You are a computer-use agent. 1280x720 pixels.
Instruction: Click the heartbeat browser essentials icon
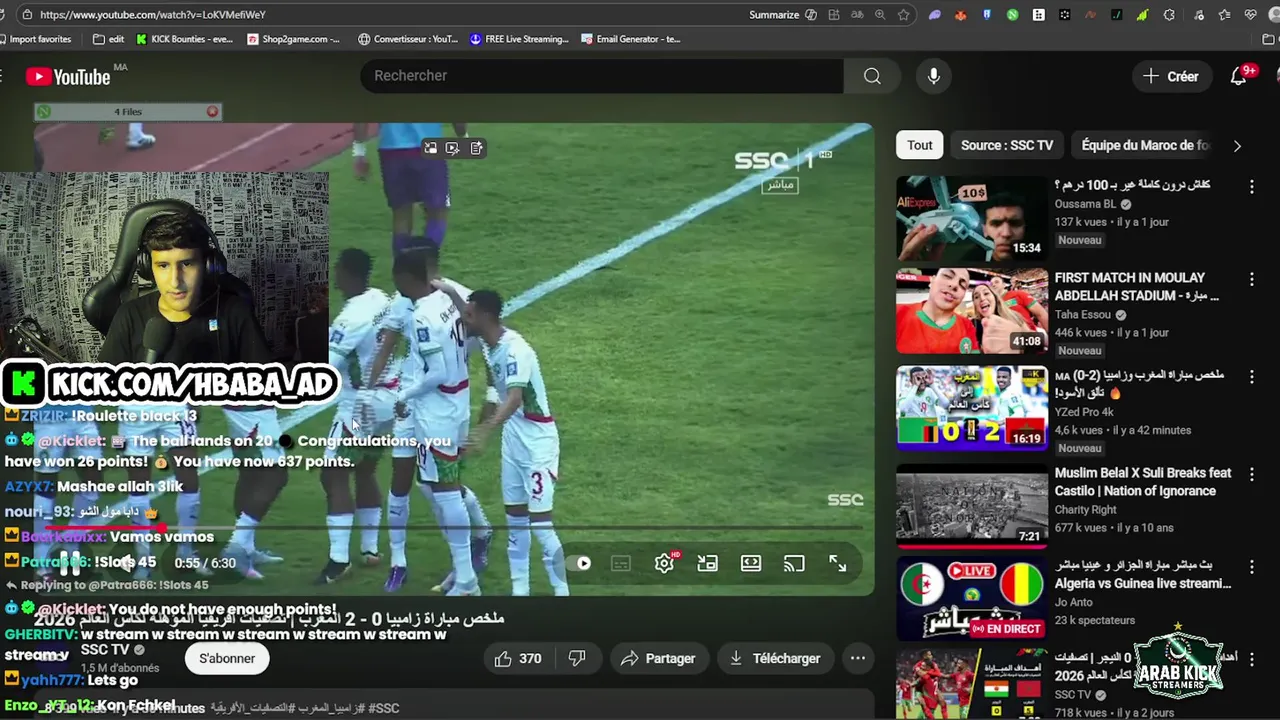coord(1251,15)
